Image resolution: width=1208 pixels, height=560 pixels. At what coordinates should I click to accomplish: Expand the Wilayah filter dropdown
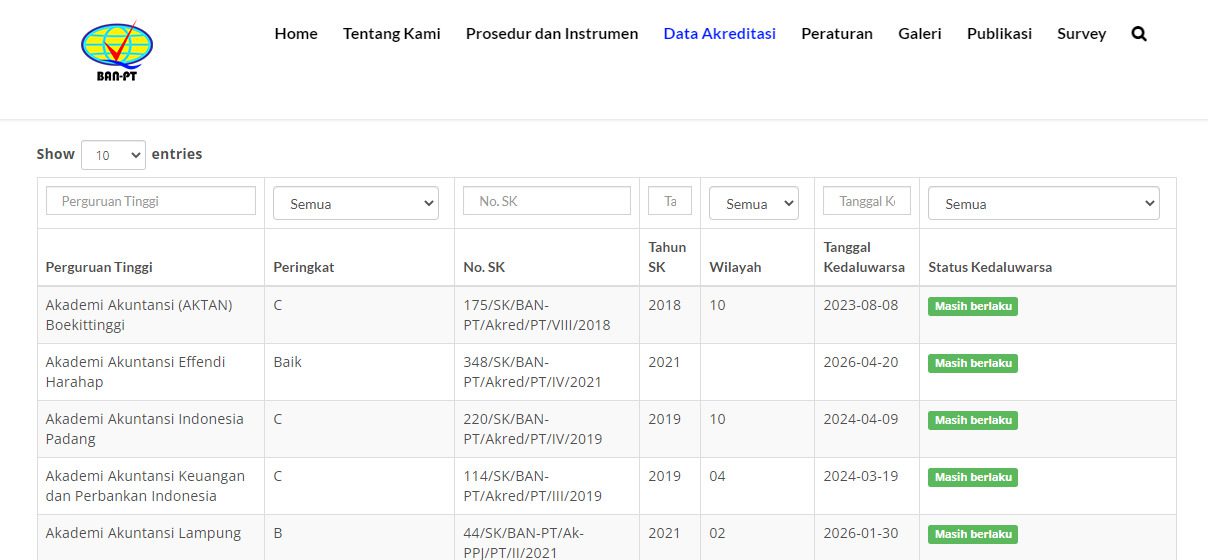point(753,203)
